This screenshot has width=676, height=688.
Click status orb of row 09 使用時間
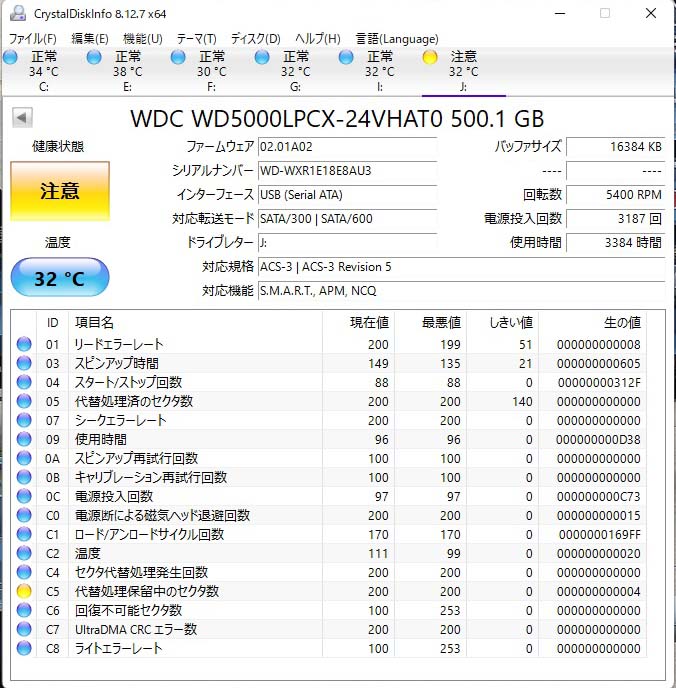coord(24,439)
